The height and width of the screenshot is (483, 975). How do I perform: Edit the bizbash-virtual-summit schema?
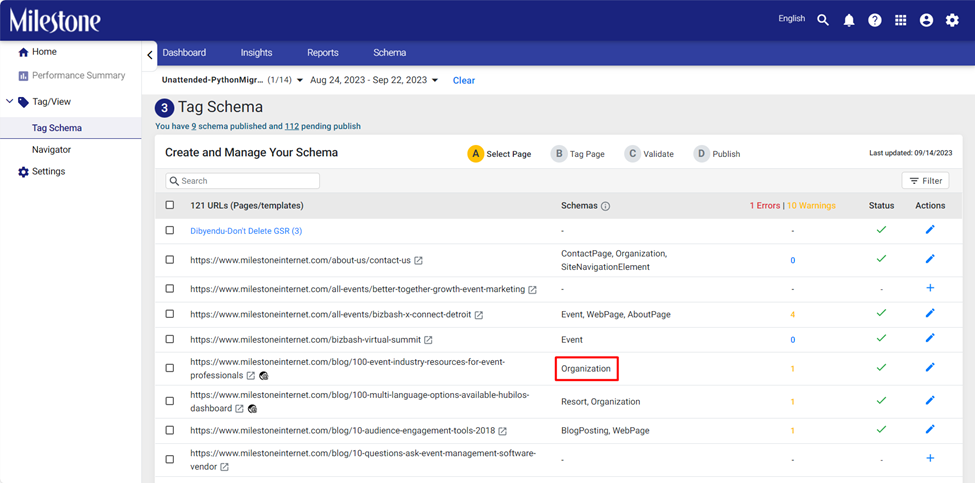[930, 338]
